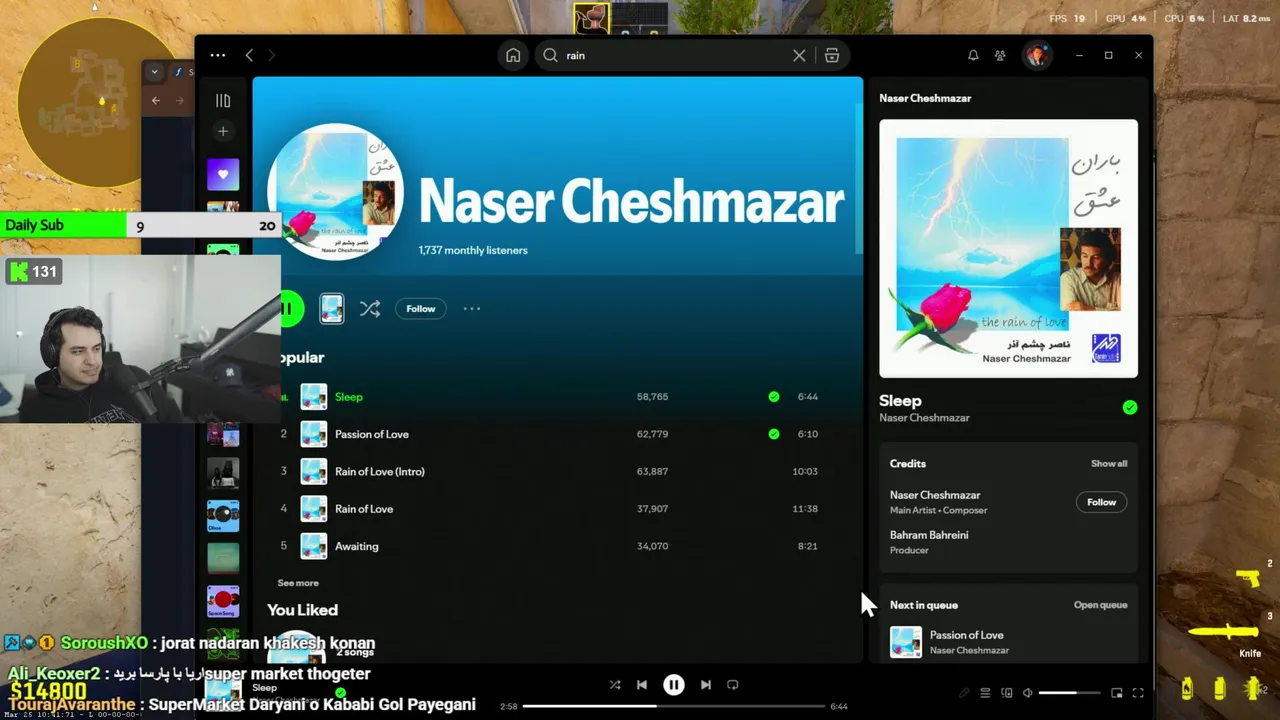Toggle repeat in the player bar
Image resolution: width=1280 pixels, height=720 pixels.
pyautogui.click(x=733, y=685)
